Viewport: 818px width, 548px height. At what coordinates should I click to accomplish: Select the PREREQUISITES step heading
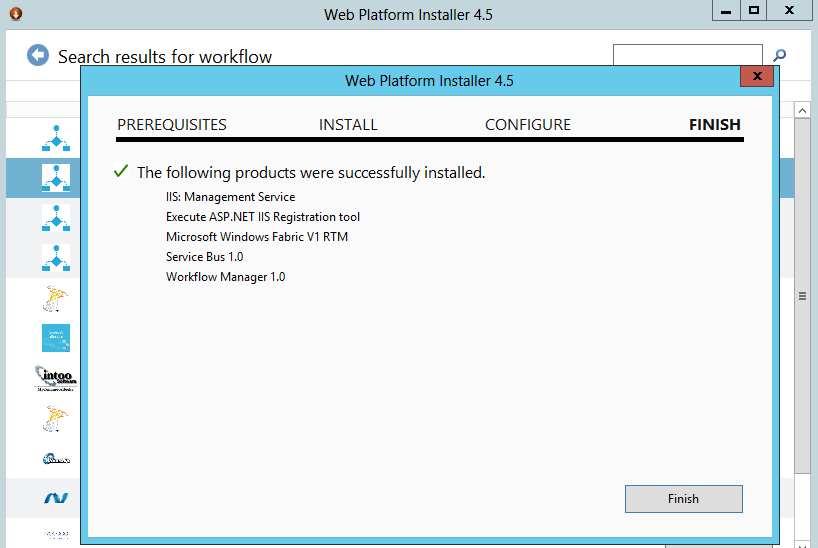click(172, 125)
